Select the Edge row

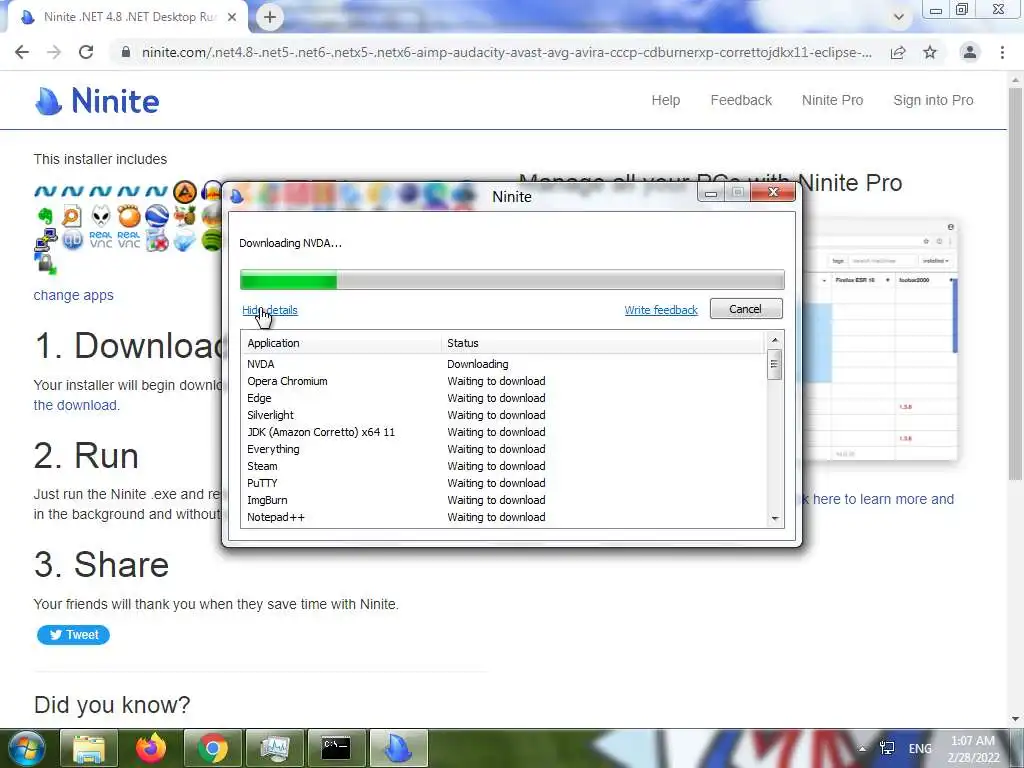(x=503, y=398)
